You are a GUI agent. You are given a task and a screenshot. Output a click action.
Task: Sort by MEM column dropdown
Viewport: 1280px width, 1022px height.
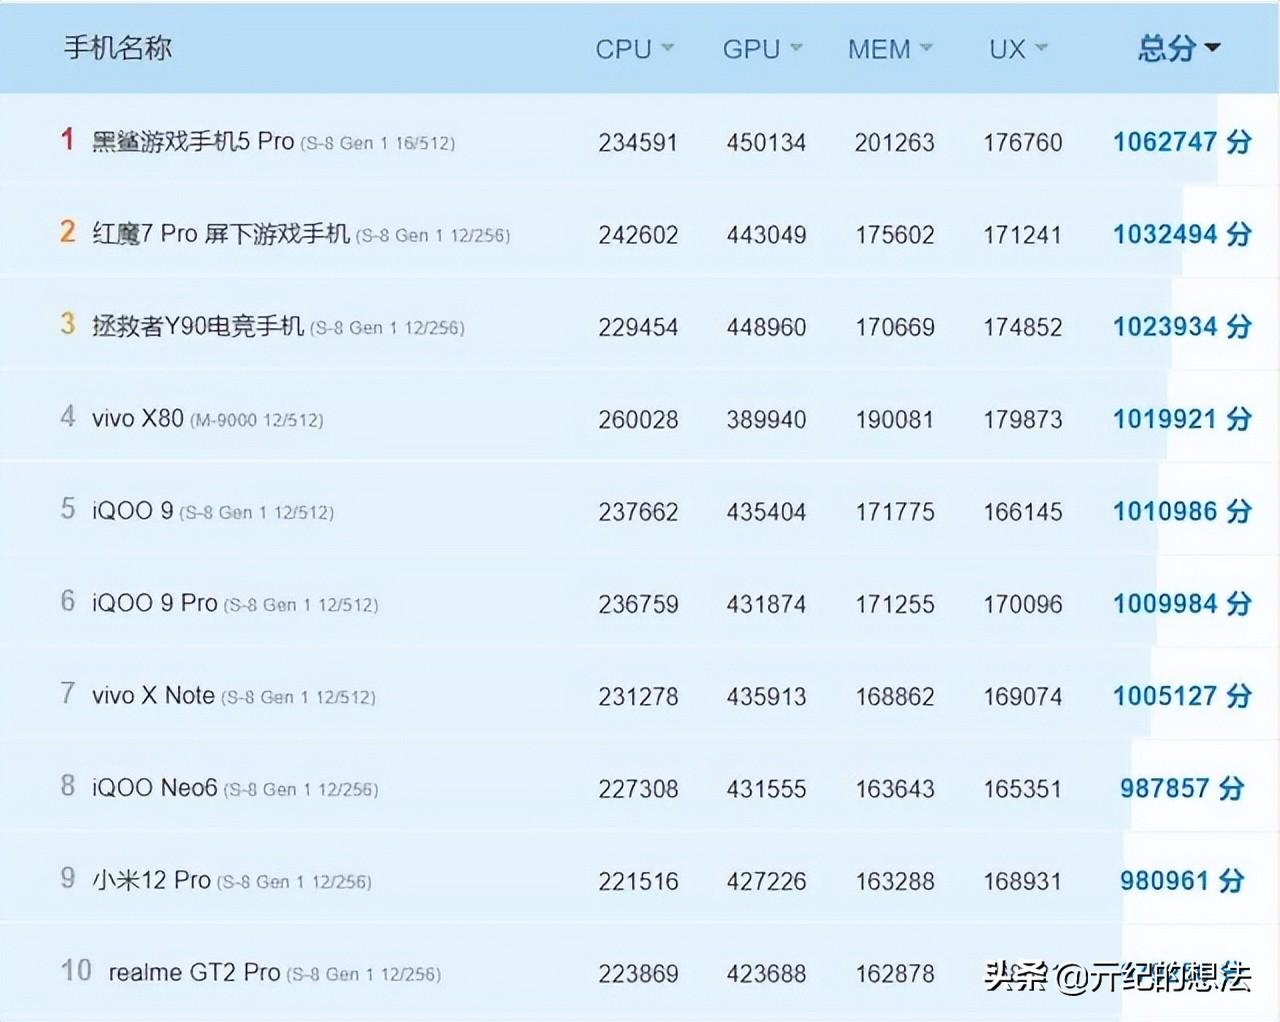tap(890, 49)
